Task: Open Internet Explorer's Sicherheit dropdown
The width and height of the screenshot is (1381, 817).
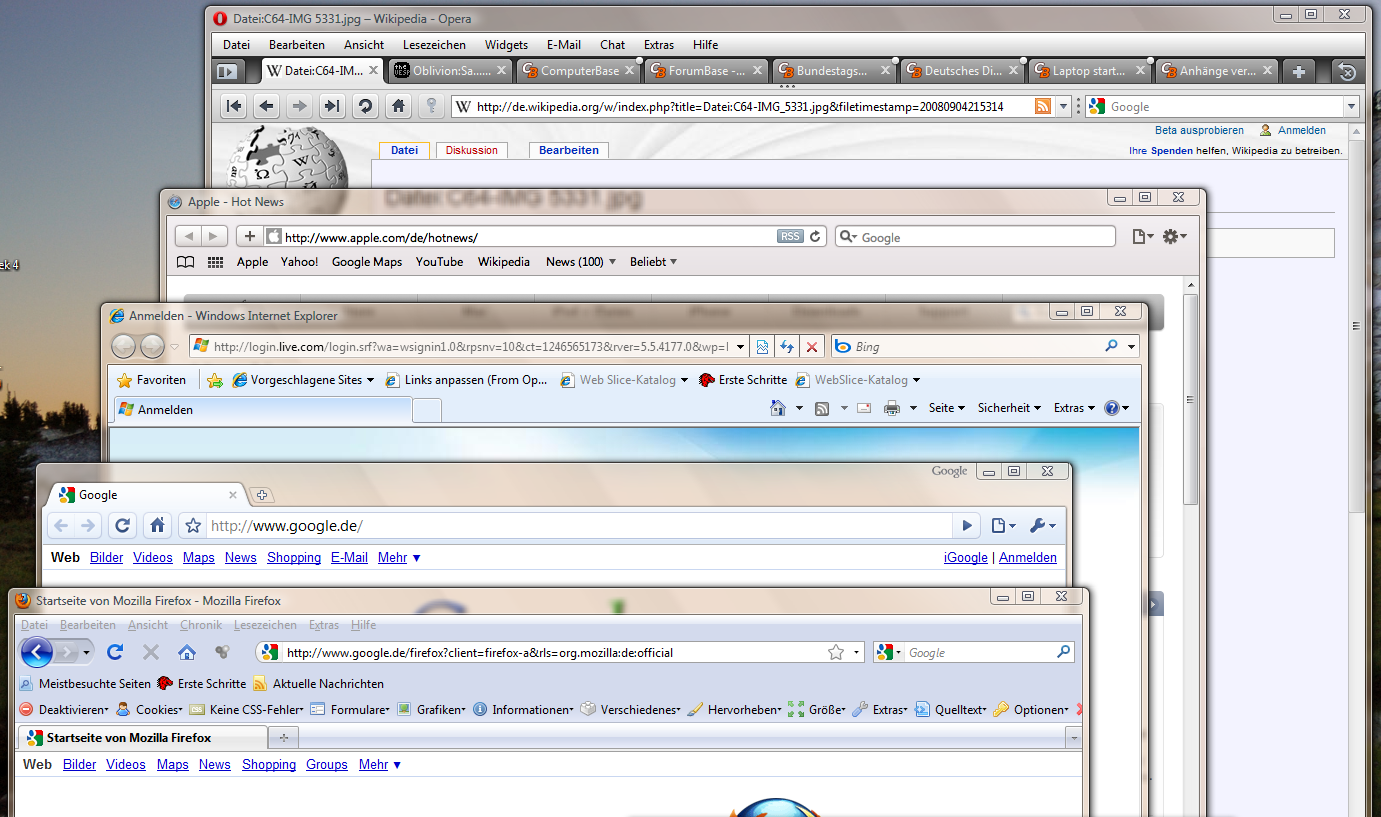Action: point(1009,408)
